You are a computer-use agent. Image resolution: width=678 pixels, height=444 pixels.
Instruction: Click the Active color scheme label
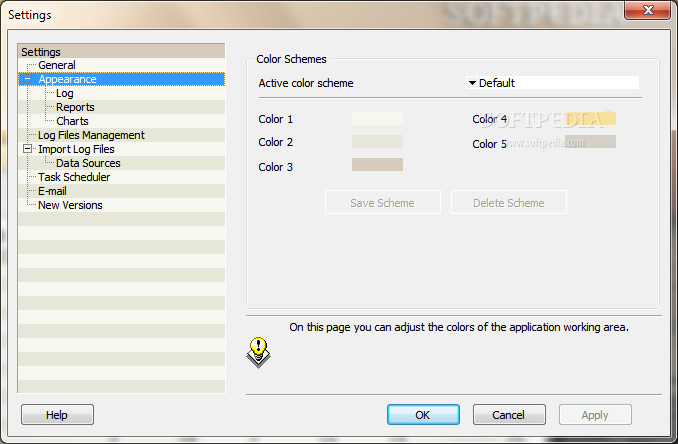306,83
